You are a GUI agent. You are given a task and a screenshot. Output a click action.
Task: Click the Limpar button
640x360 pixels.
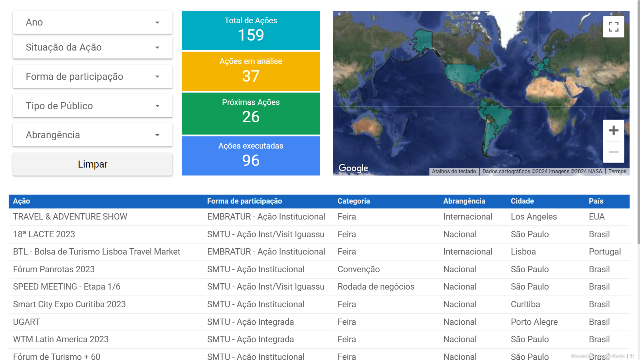pos(93,164)
